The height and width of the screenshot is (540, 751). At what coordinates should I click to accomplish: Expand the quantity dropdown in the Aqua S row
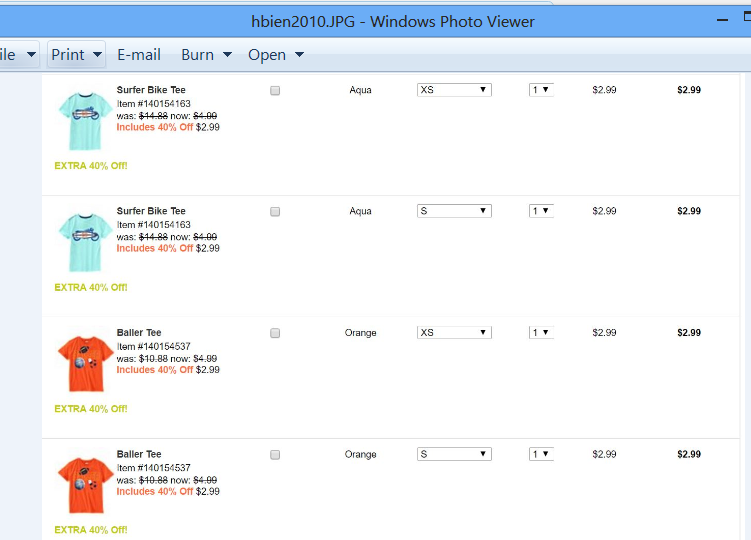[541, 211]
